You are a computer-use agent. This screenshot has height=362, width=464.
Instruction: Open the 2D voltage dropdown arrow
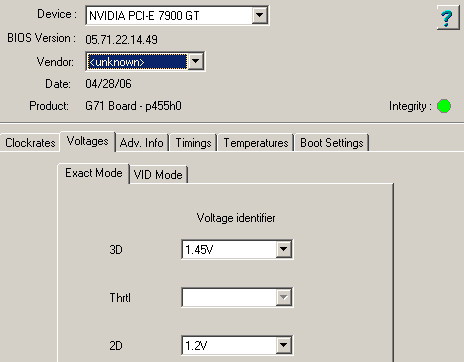[x=283, y=345]
